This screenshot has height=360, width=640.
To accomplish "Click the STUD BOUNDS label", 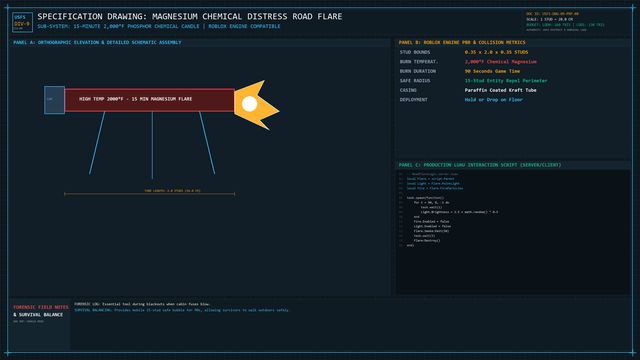I will [415, 52].
